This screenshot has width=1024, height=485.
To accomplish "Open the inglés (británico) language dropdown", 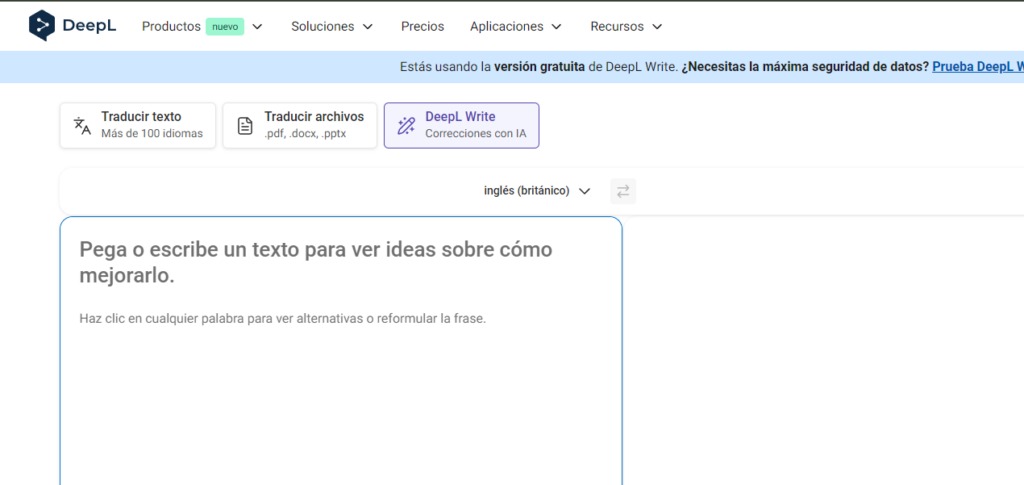I will [x=537, y=191].
